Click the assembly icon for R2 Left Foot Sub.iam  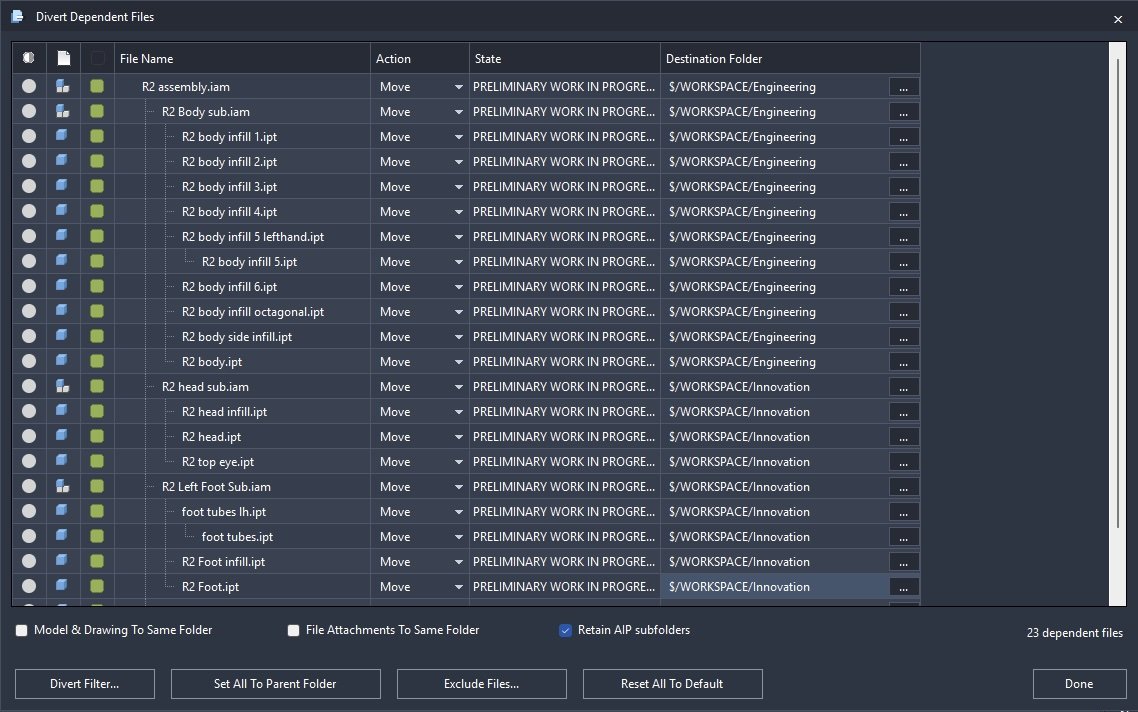click(62, 486)
